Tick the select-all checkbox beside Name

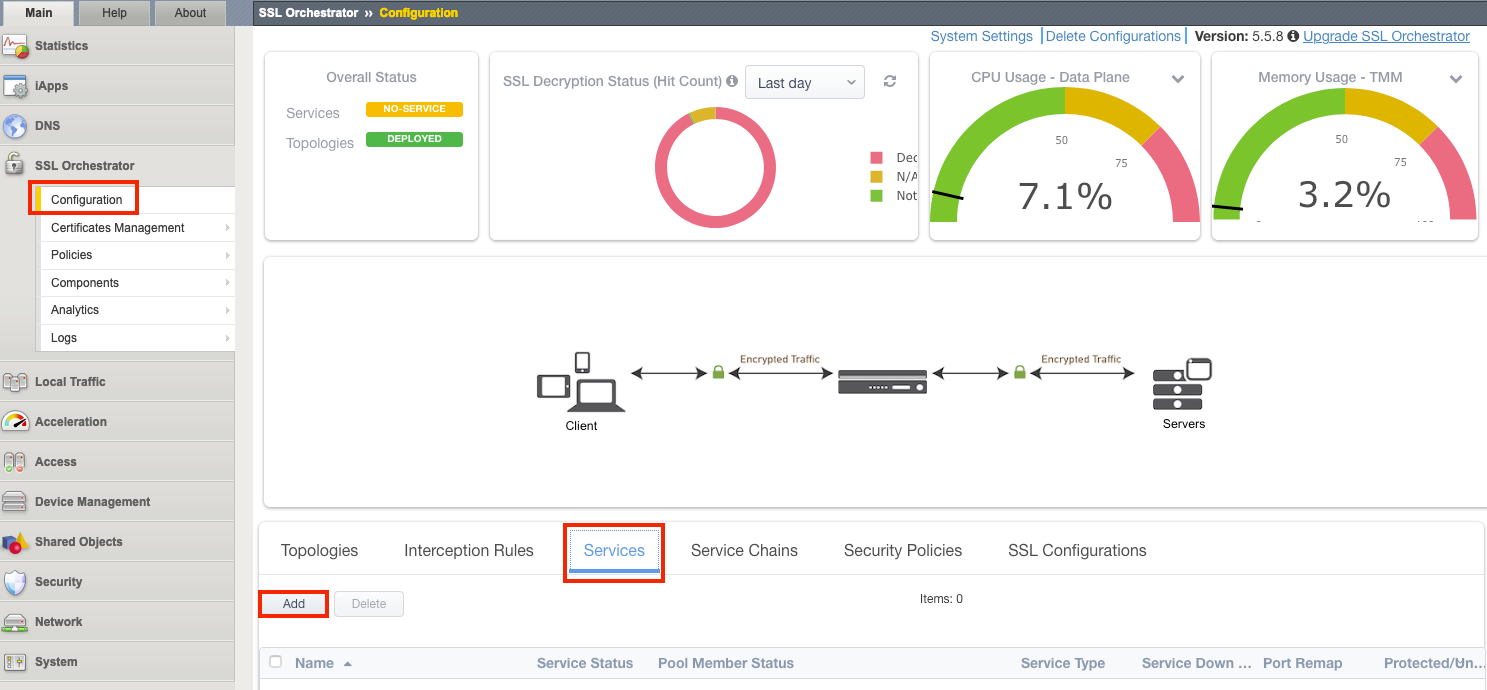tap(276, 662)
